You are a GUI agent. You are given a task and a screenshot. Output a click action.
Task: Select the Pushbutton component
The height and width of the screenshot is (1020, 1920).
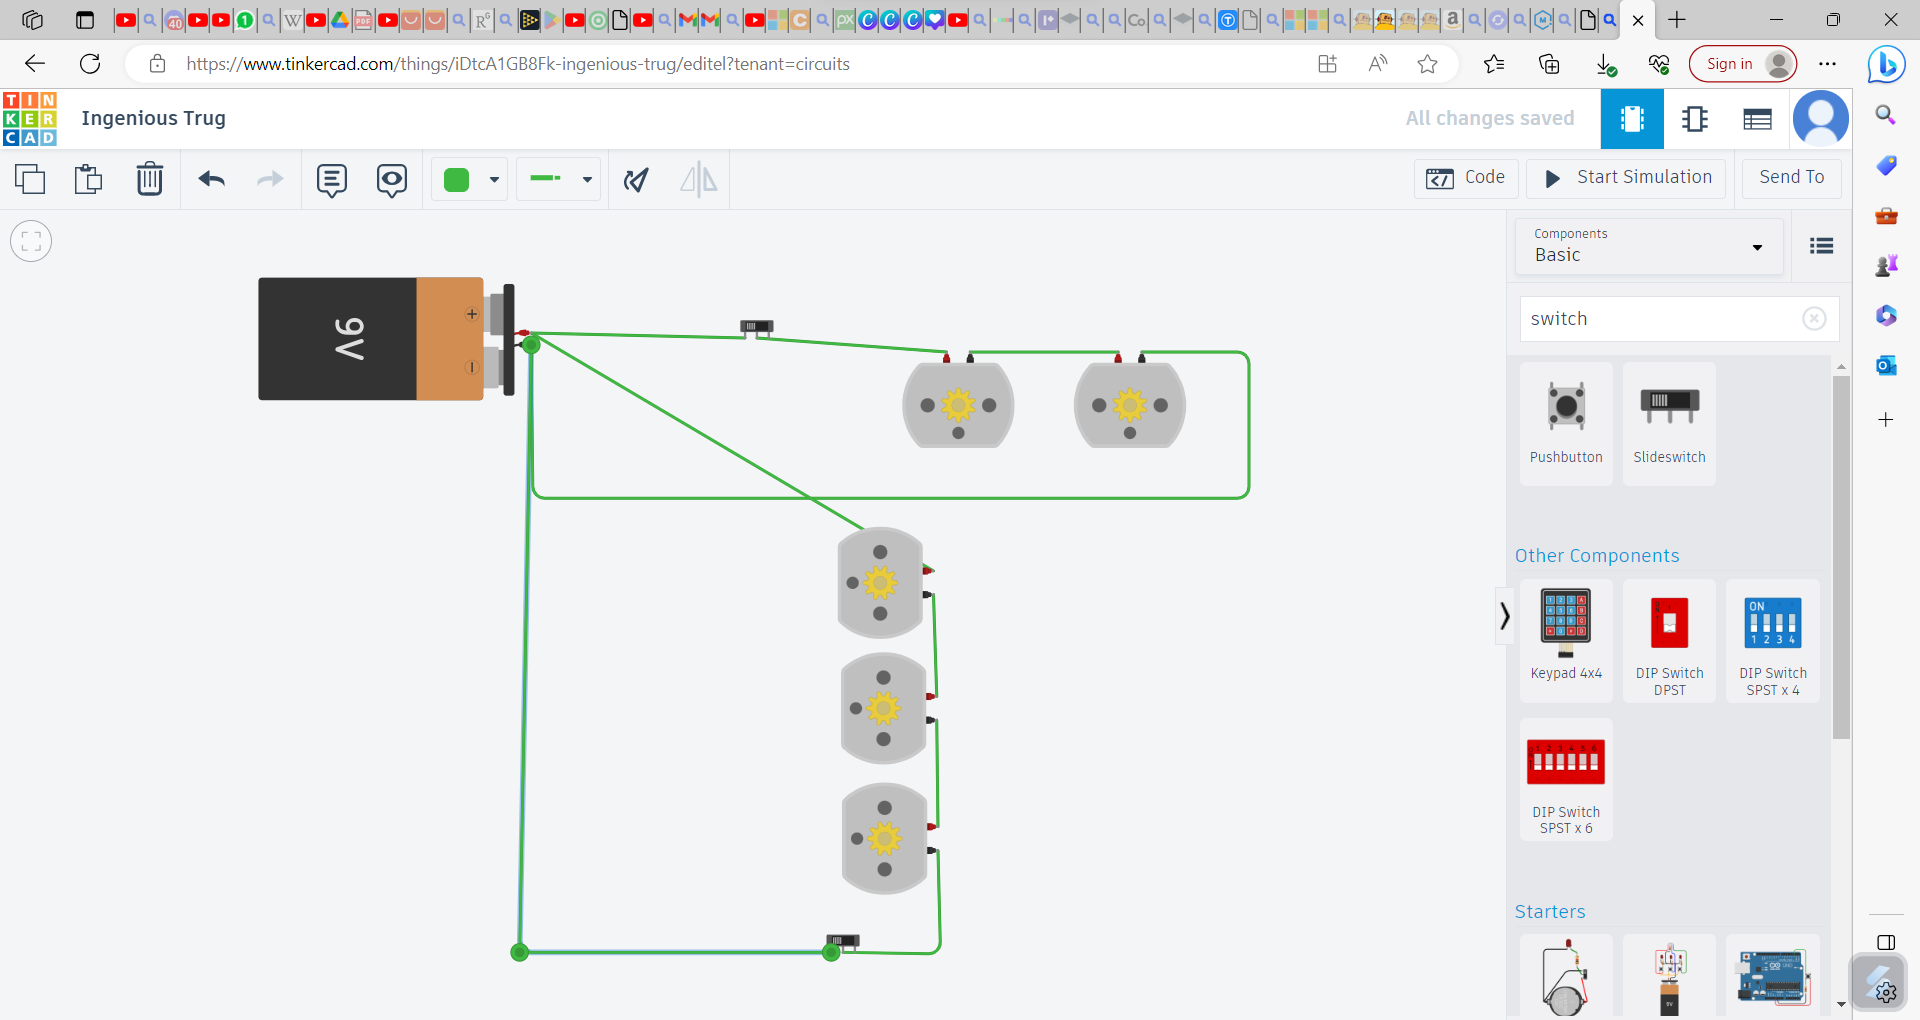coord(1566,424)
